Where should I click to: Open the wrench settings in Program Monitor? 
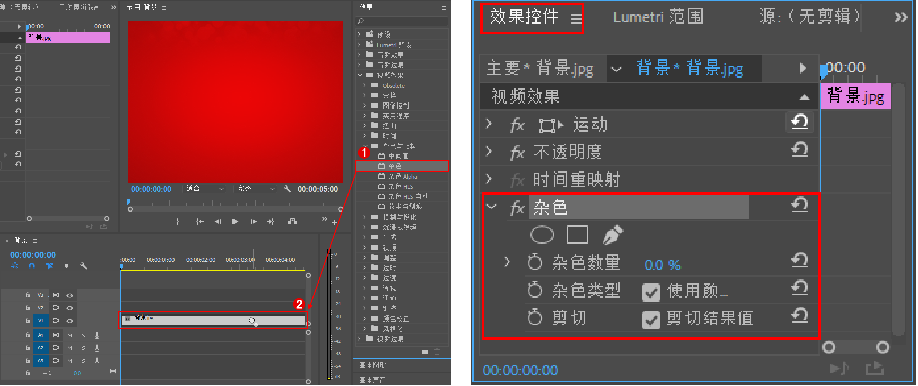click(x=287, y=189)
